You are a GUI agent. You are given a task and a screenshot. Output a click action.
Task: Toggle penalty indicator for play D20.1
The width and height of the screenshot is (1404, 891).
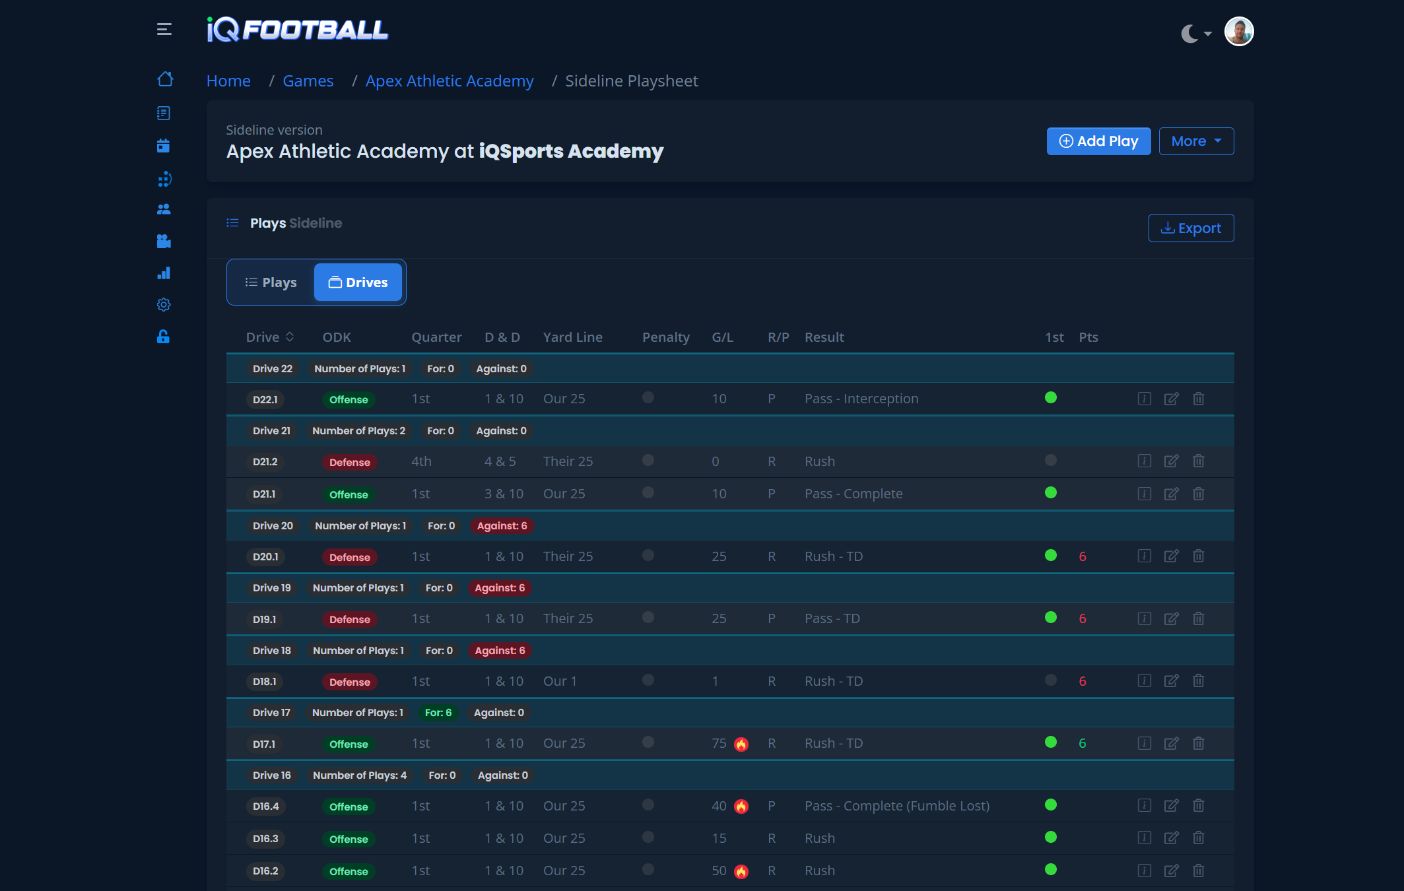coord(648,555)
